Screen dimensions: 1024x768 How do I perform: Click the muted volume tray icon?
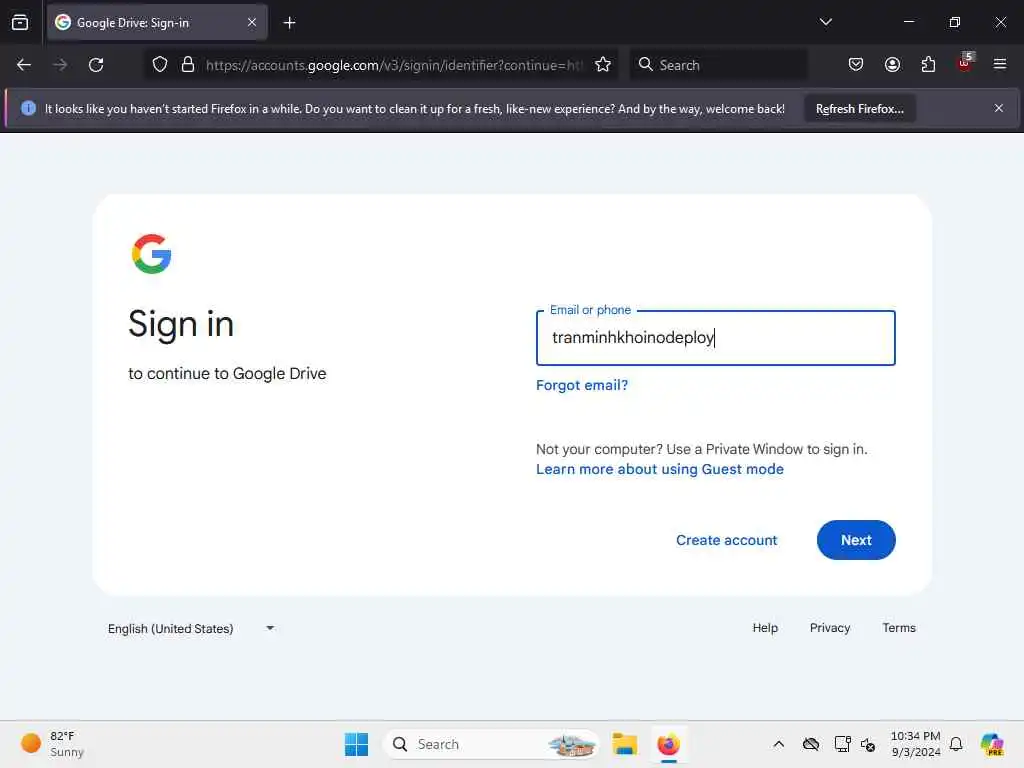868,744
